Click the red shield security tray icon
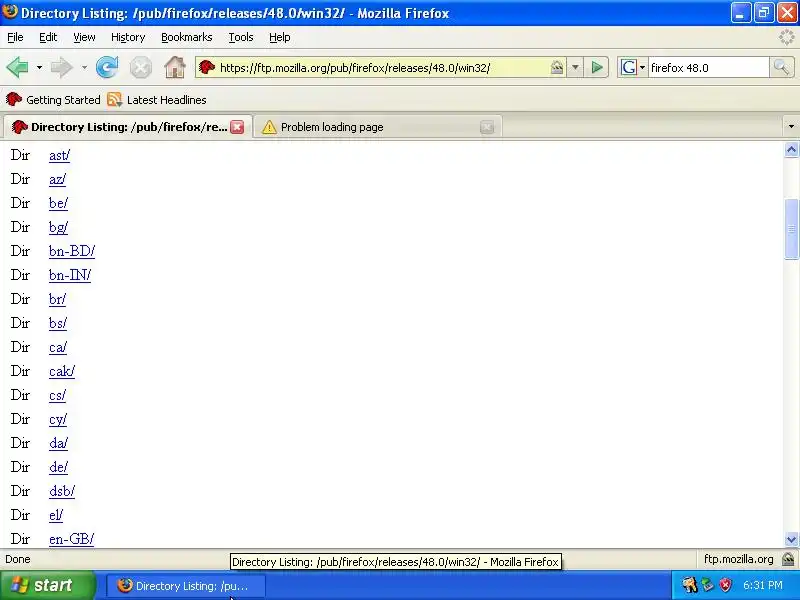Image resolution: width=800 pixels, height=600 pixels. tap(725, 585)
